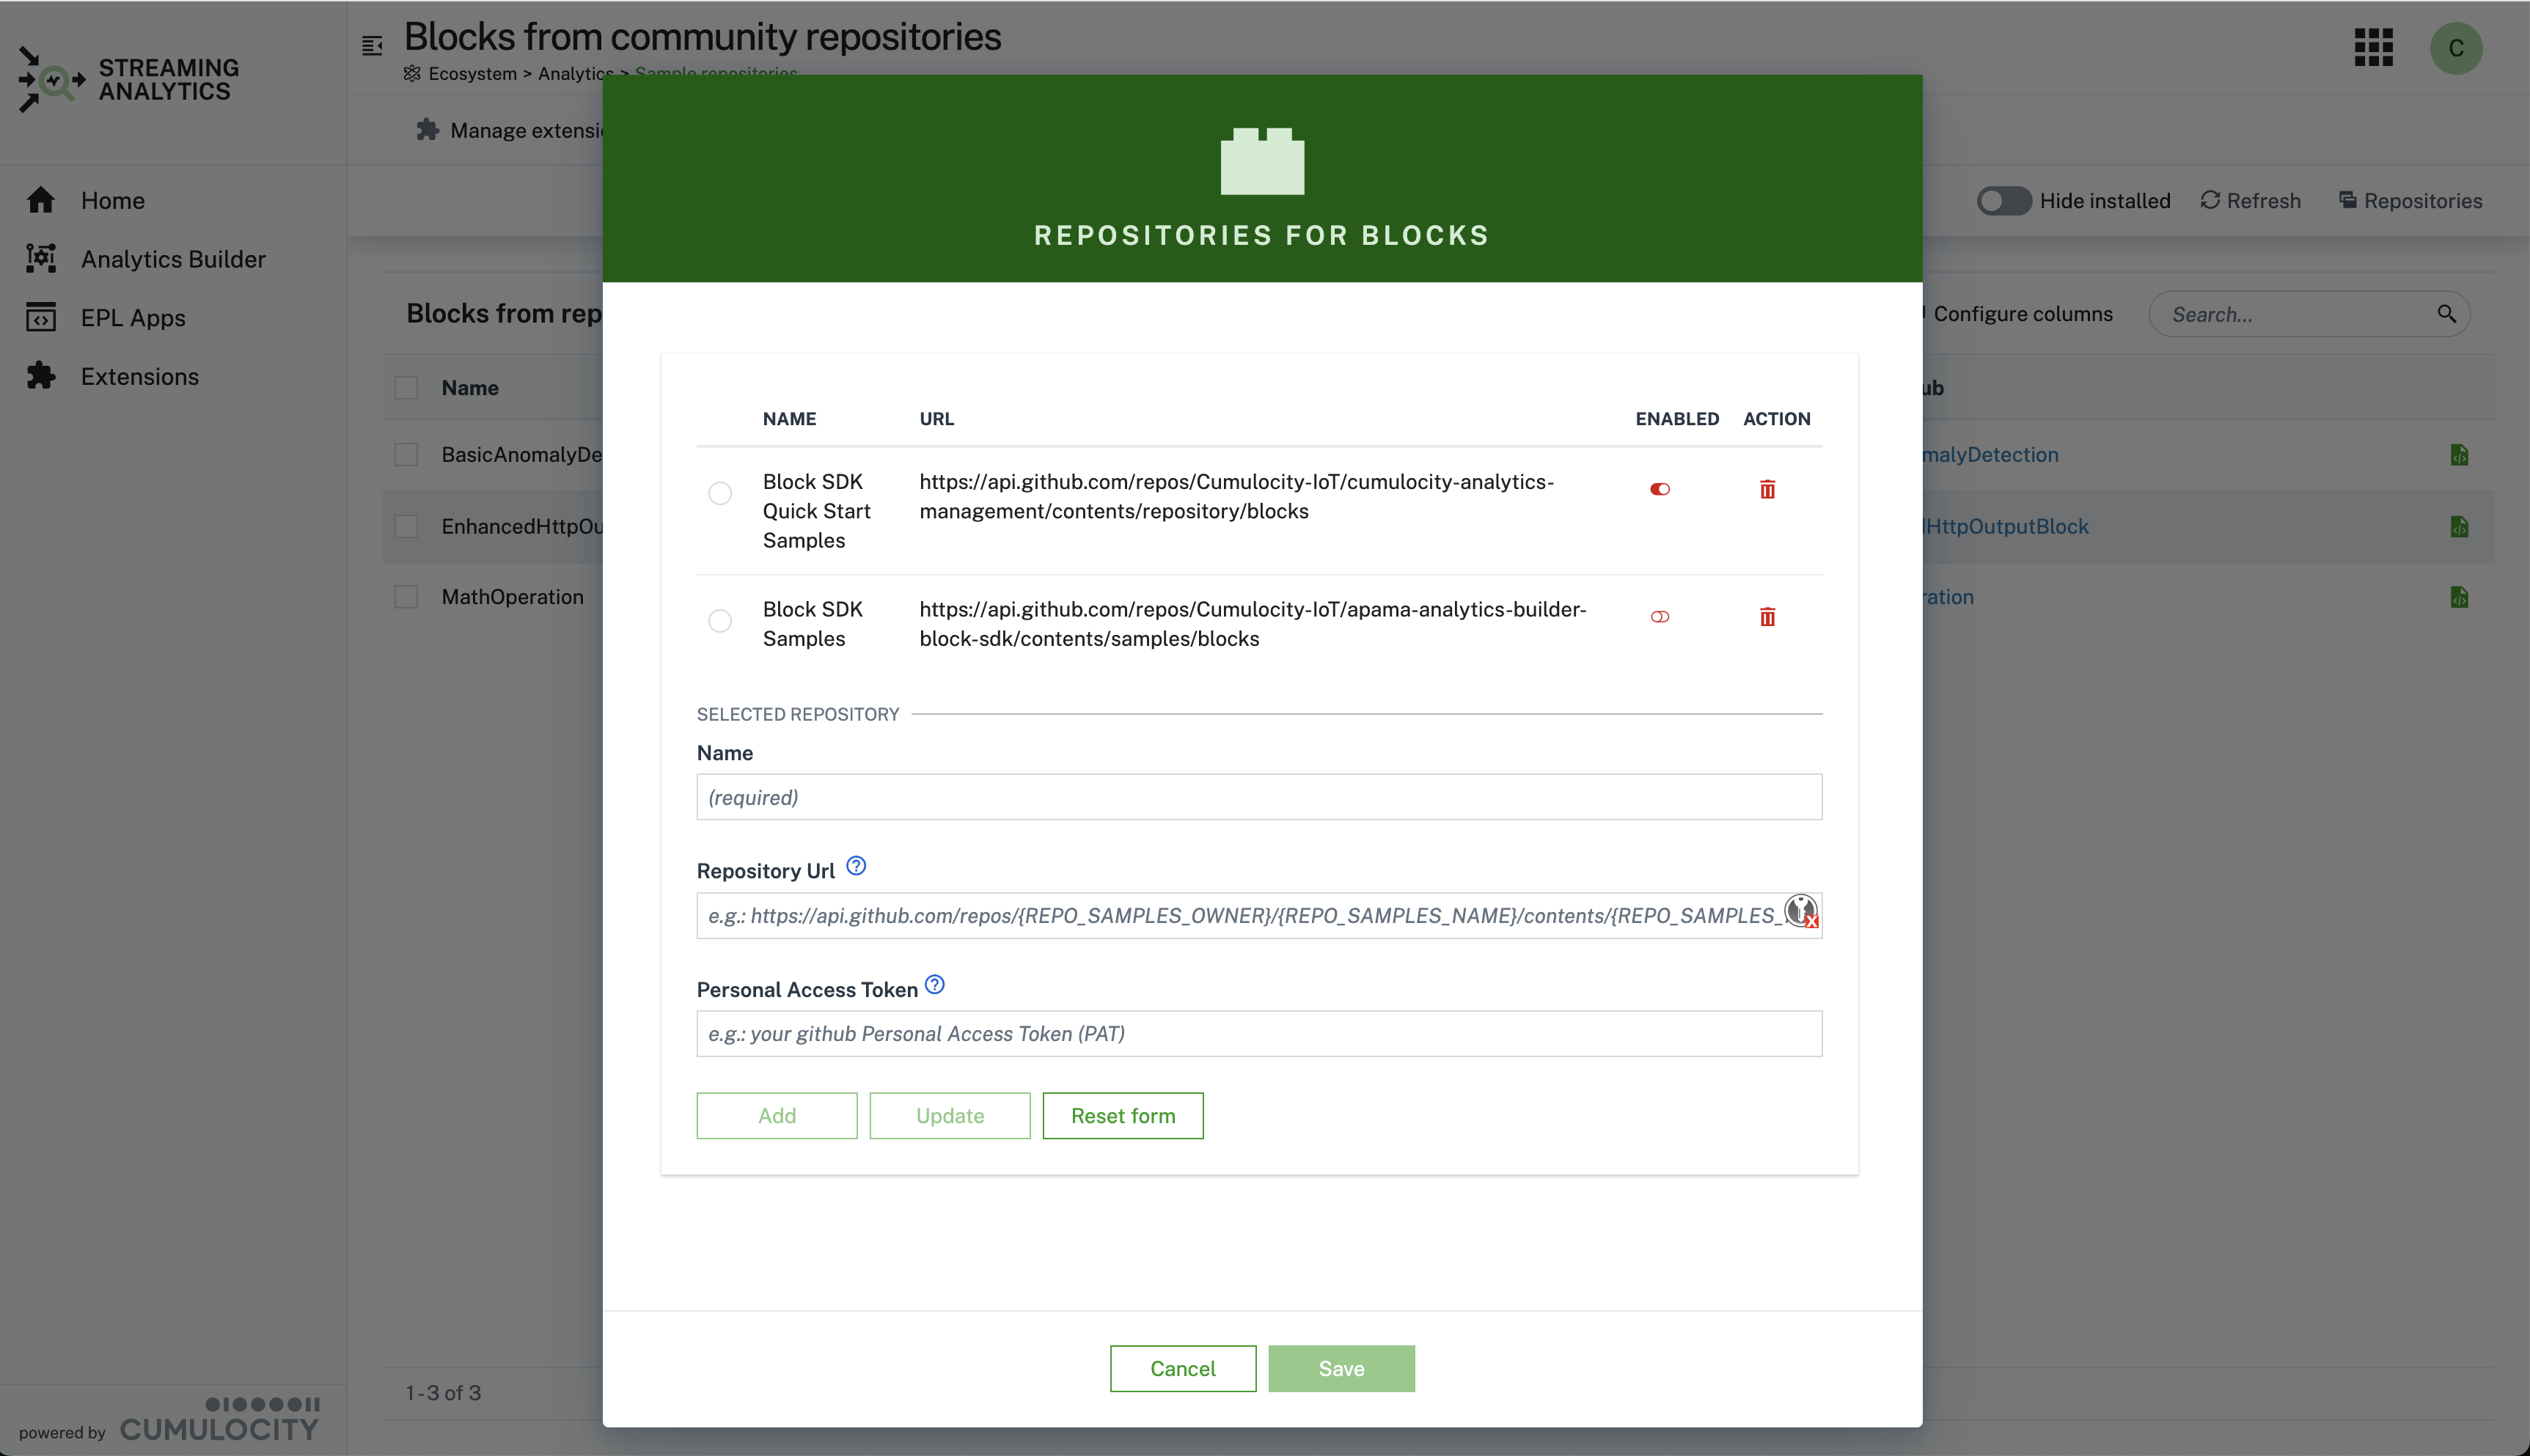Open code file icon for MathOperation row
The height and width of the screenshot is (1456, 2530).
tap(2460, 597)
